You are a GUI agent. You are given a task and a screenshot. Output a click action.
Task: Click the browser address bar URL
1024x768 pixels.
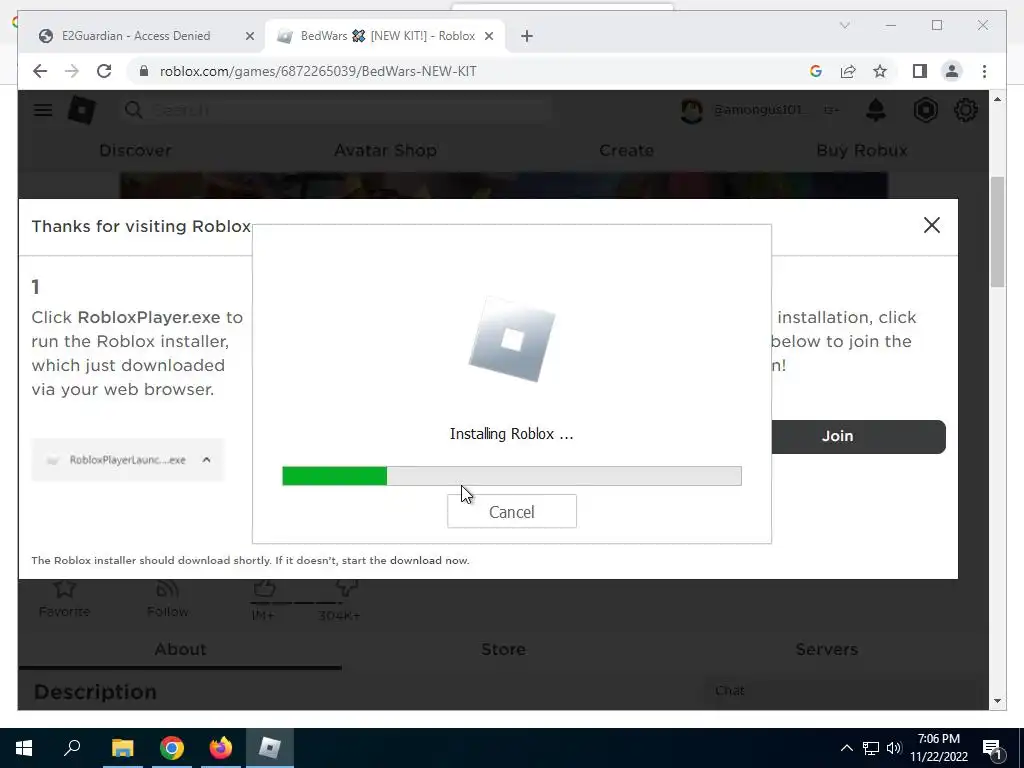[x=318, y=71]
